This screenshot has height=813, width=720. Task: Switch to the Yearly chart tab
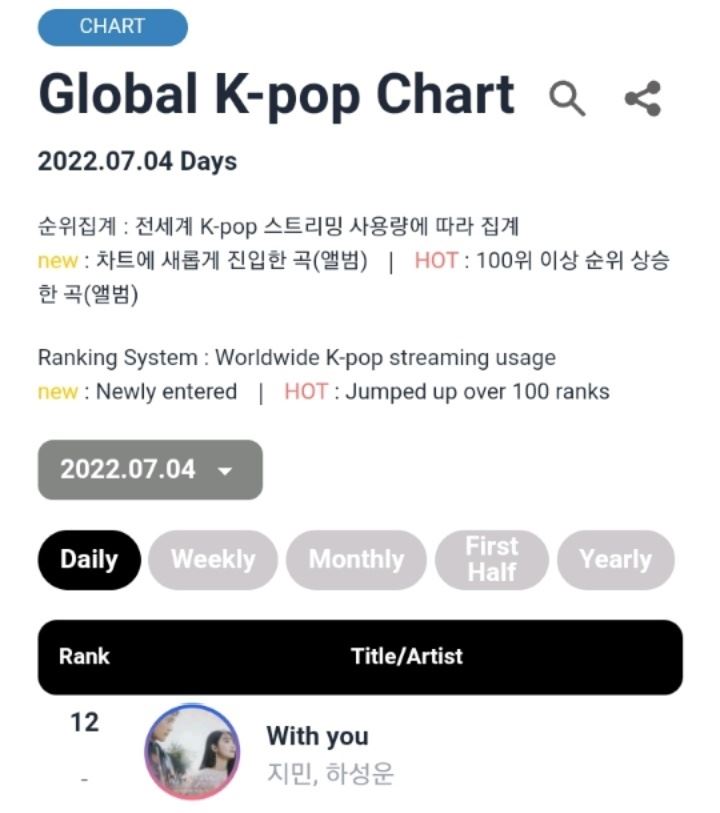coord(616,560)
